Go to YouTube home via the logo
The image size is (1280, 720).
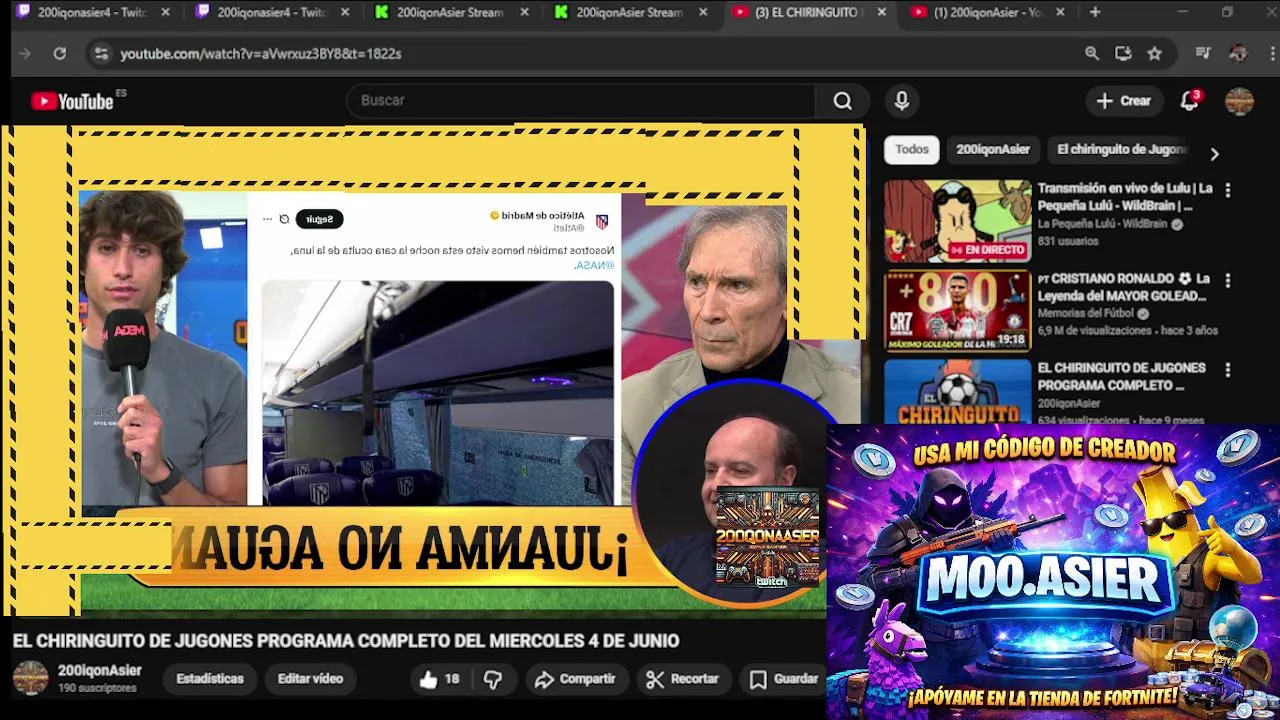pyautogui.click(x=72, y=101)
